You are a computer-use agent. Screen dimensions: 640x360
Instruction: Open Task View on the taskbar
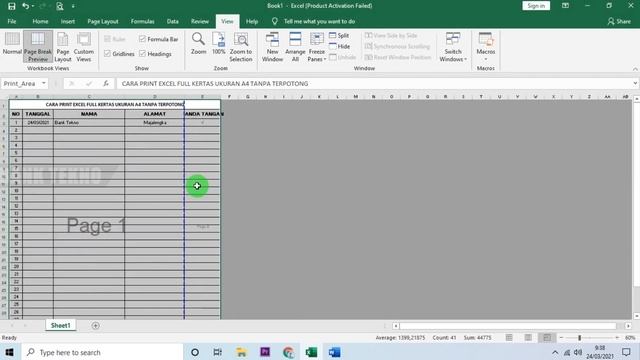click(218, 352)
